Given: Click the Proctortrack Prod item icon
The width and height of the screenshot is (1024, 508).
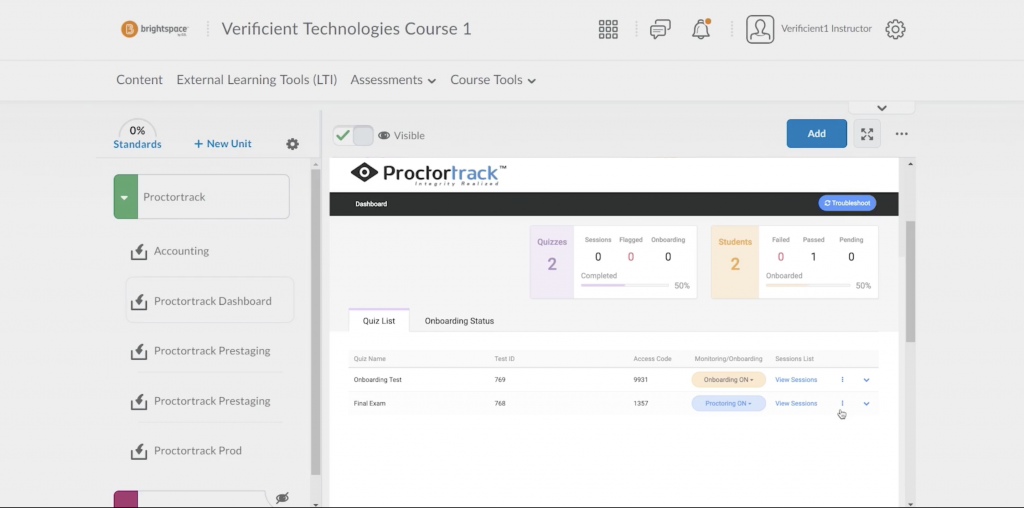Looking at the screenshot, I should click(138, 451).
